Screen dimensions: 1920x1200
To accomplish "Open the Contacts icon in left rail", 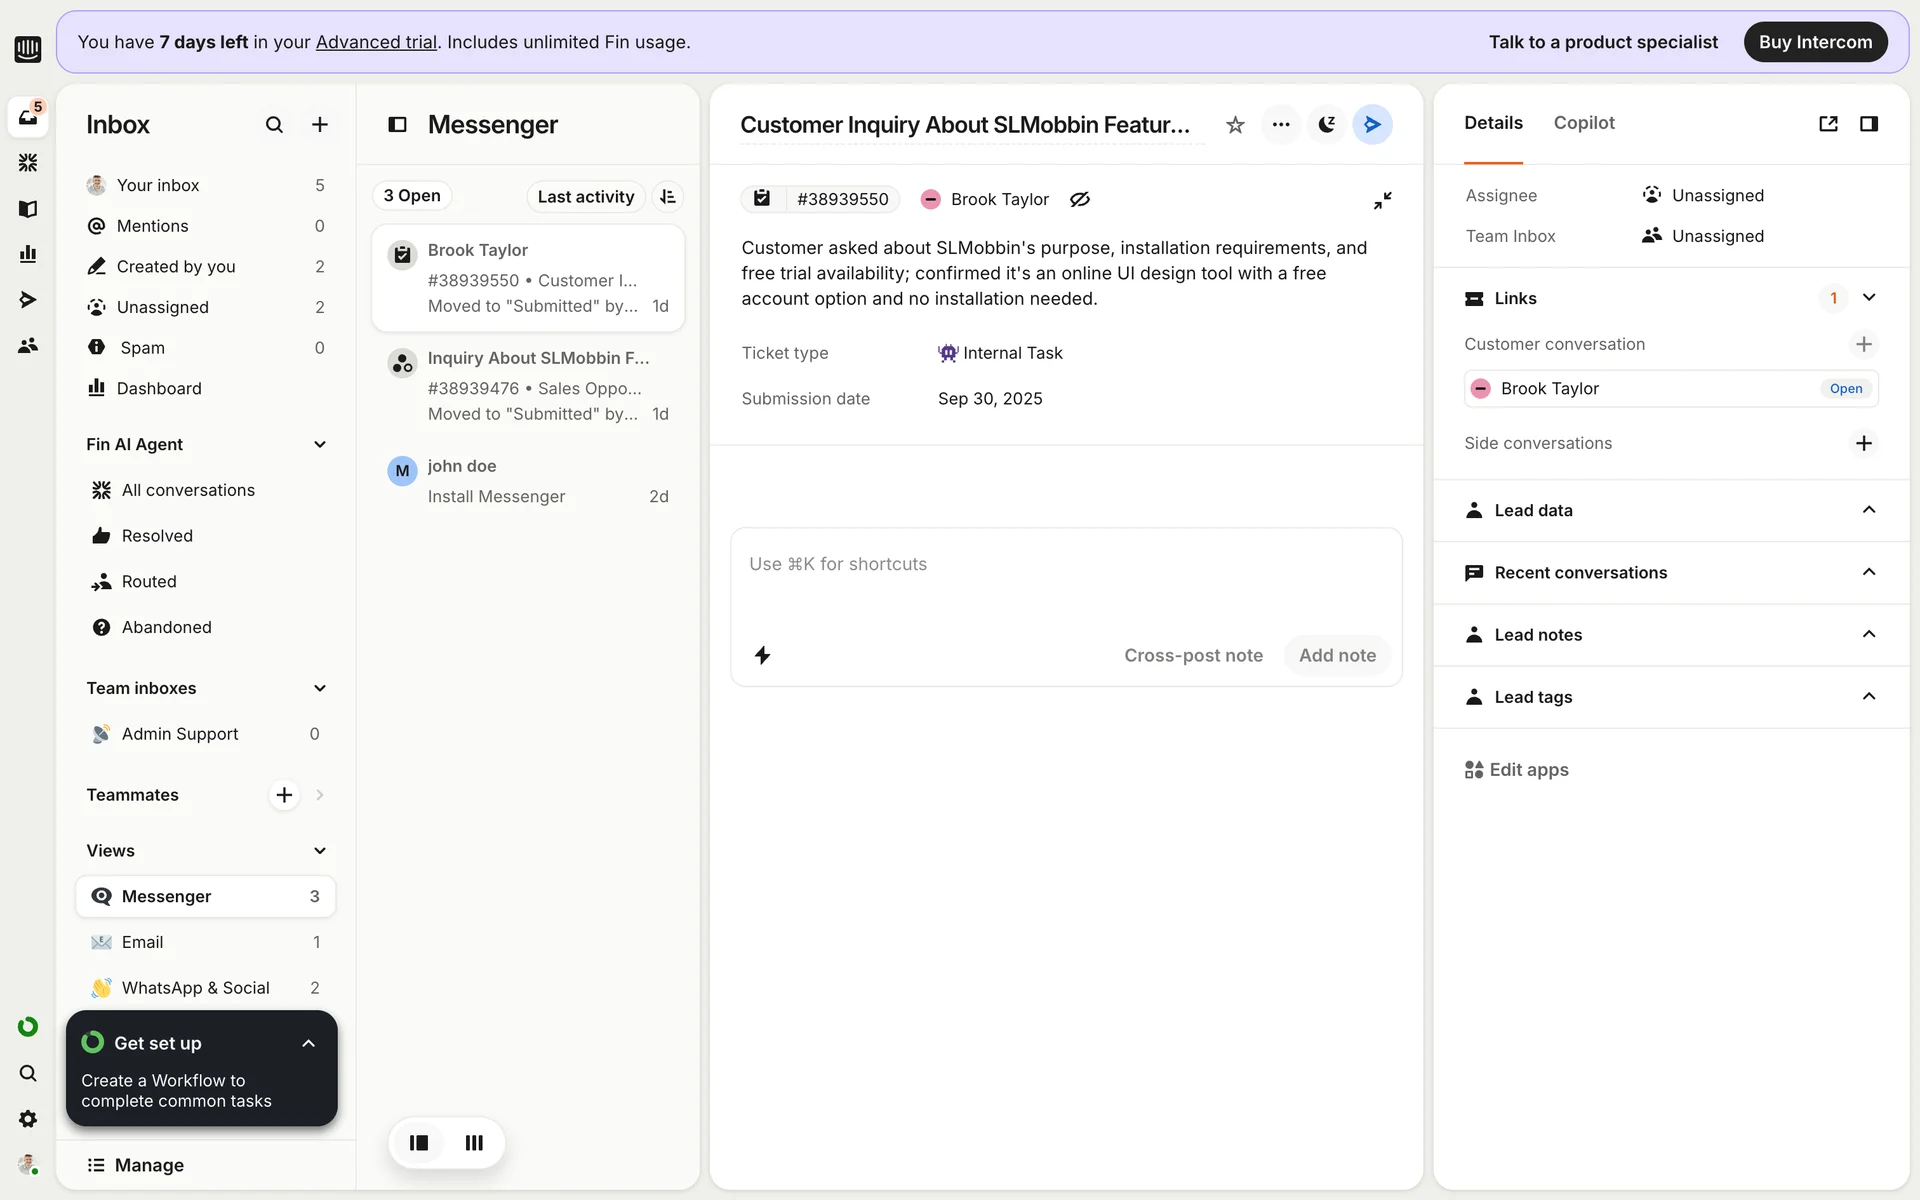I will pyautogui.click(x=28, y=345).
